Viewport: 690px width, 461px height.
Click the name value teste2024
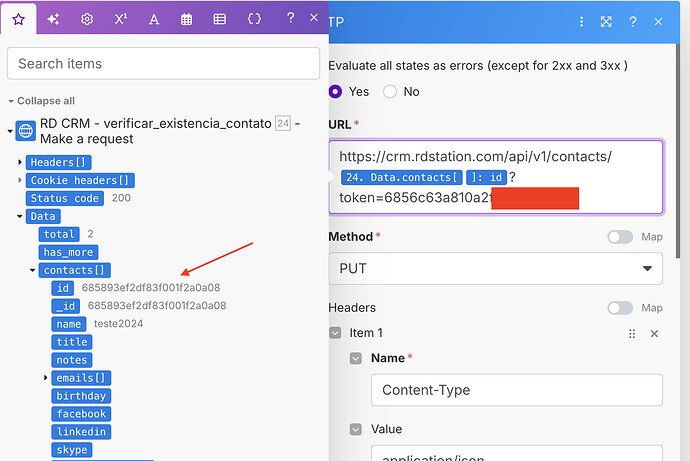click(118, 324)
